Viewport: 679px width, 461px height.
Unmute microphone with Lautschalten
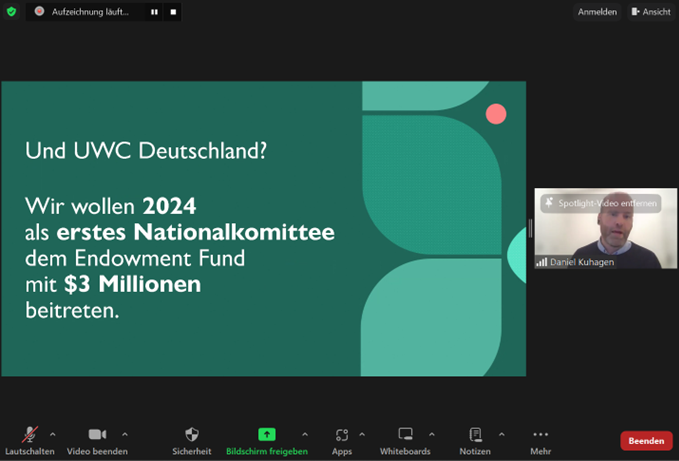(x=30, y=435)
